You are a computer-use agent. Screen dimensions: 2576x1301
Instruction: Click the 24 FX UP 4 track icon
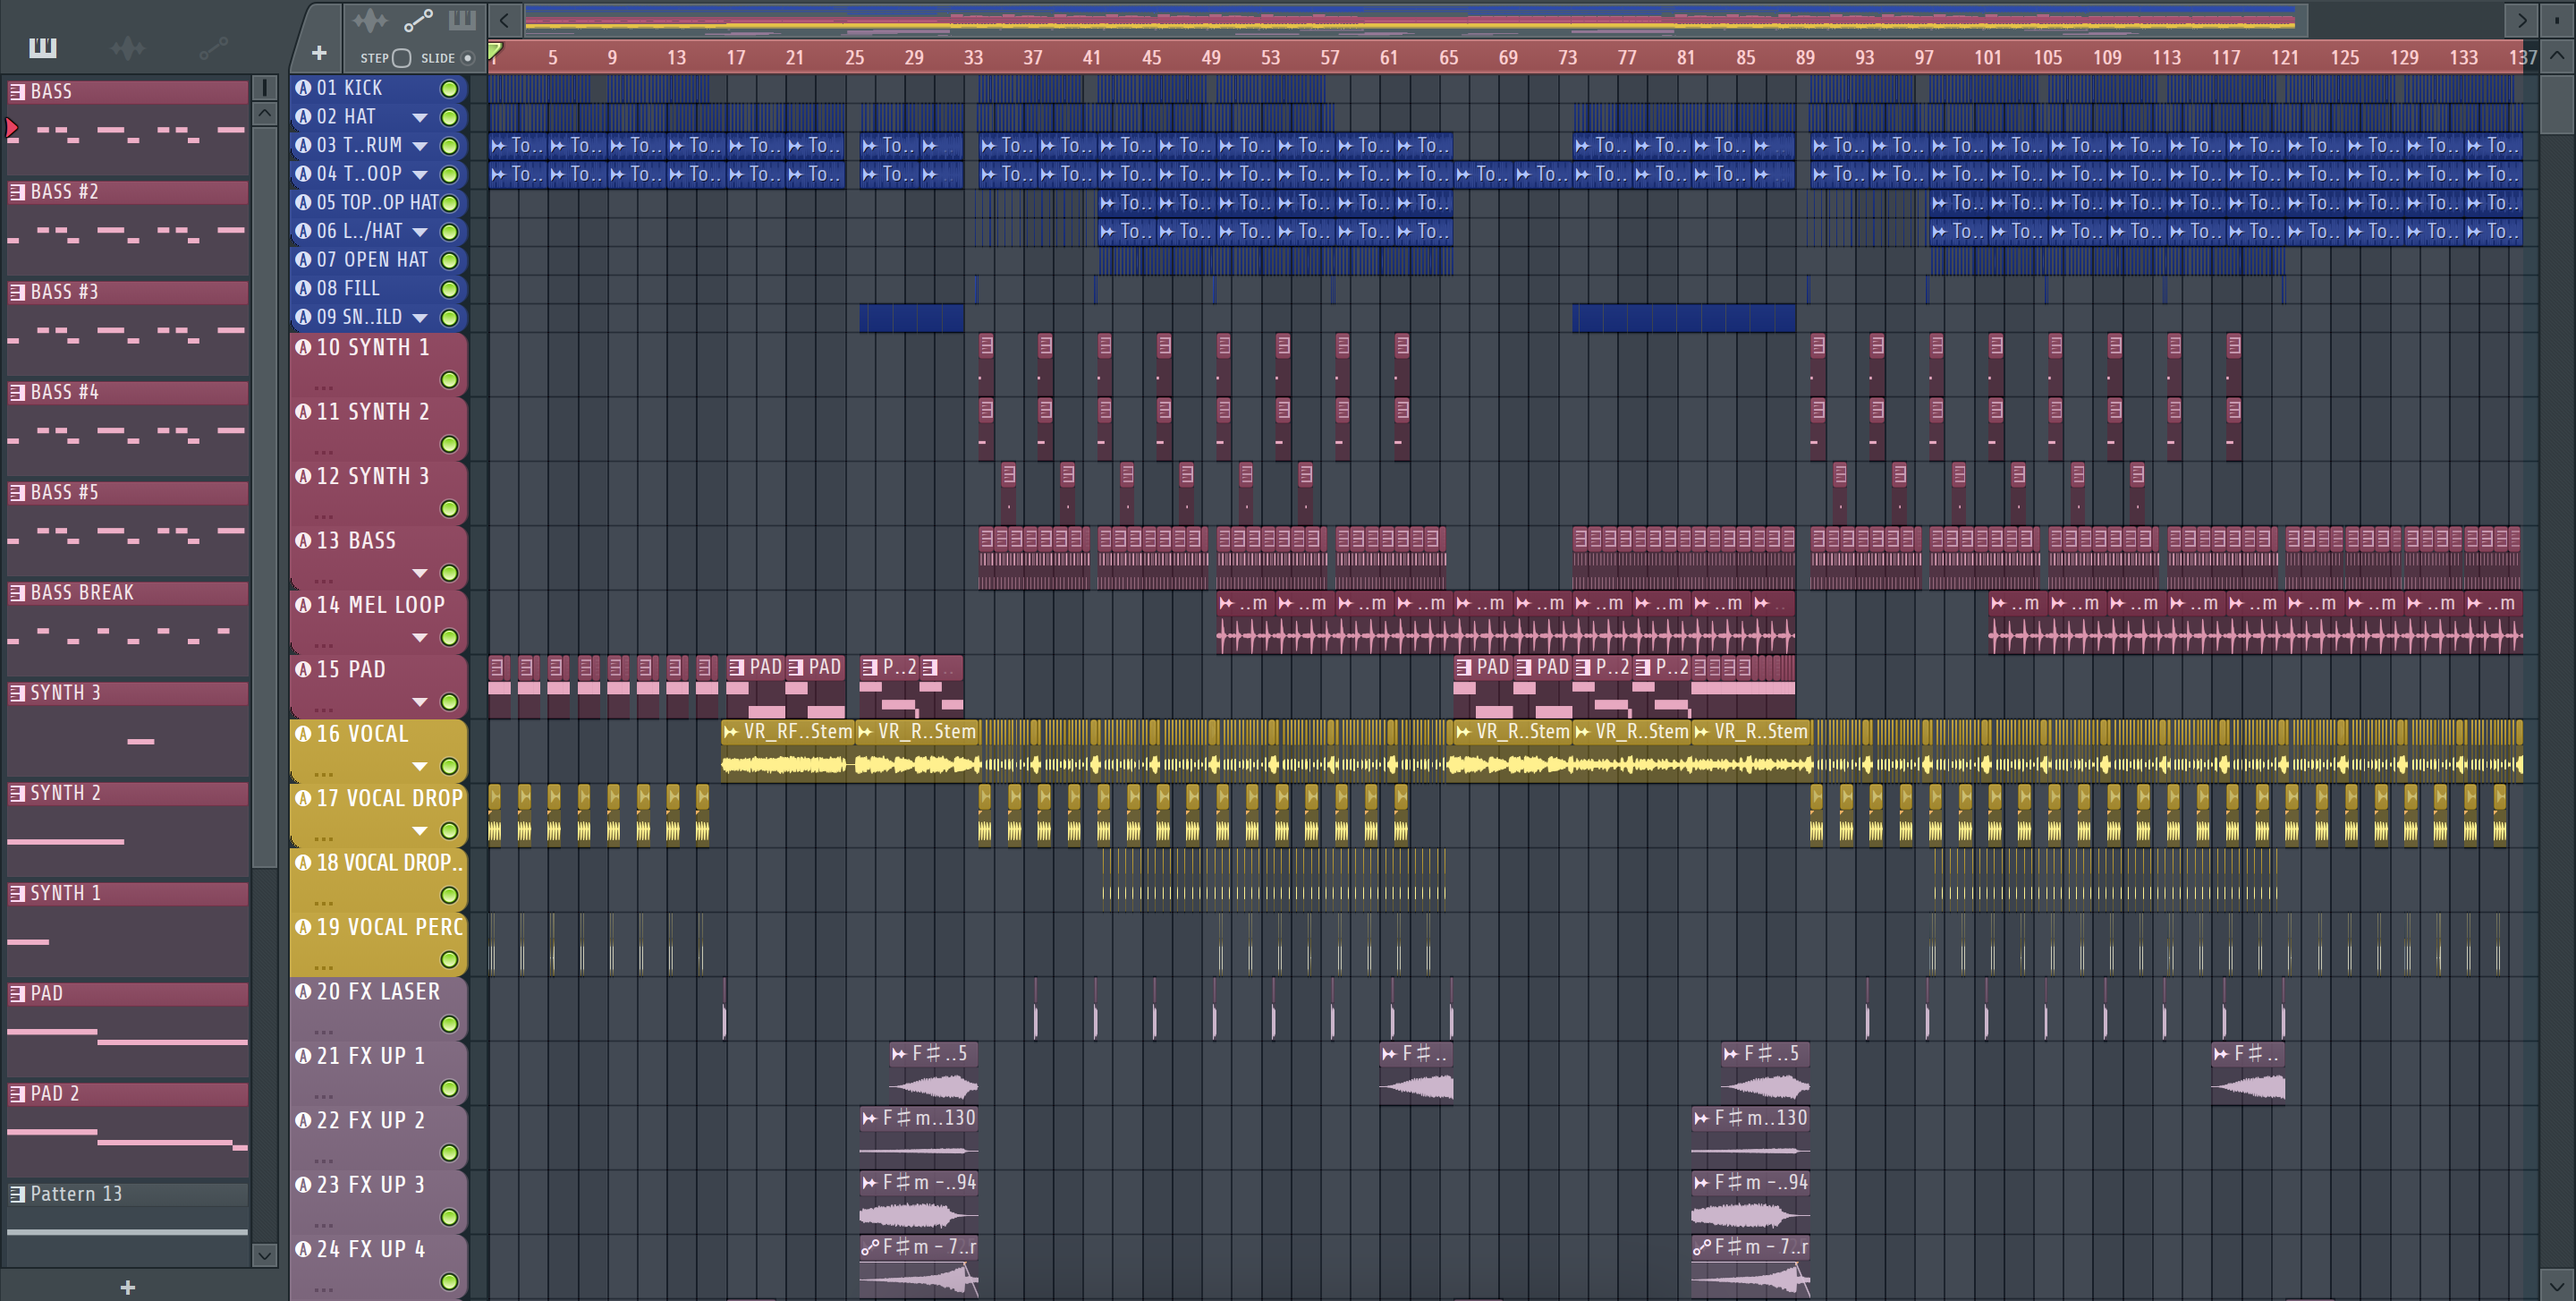click(x=303, y=1249)
